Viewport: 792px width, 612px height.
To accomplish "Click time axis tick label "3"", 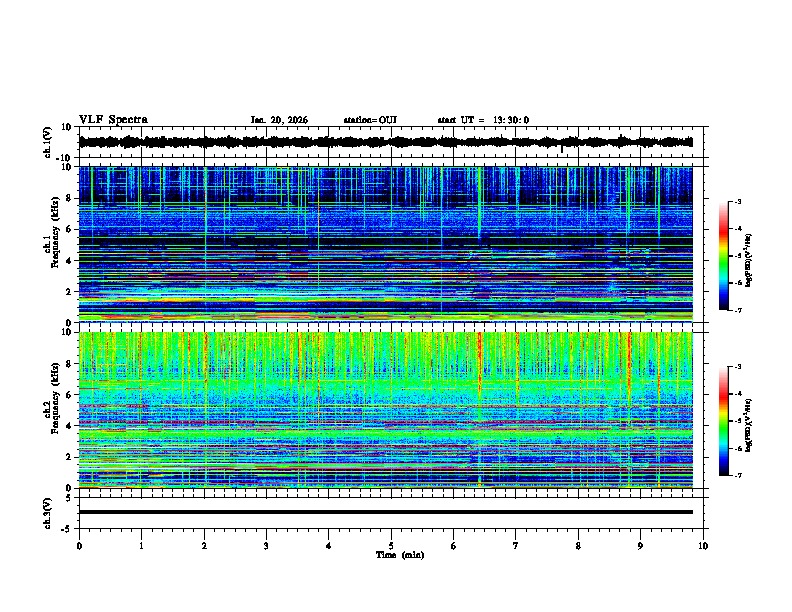I will click(x=266, y=546).
